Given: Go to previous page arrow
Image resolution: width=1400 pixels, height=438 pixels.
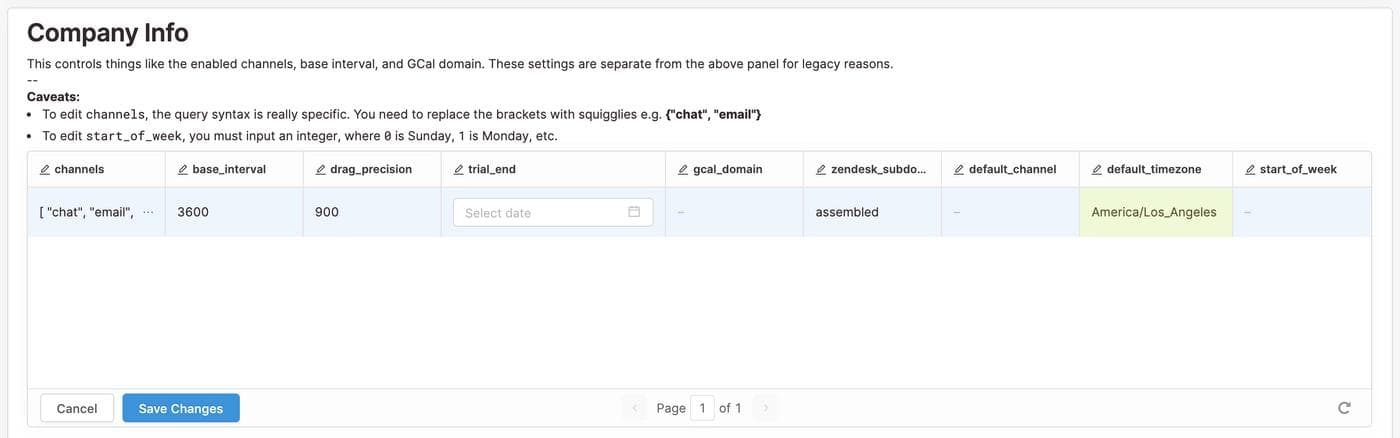Looking at the screenshot, I should 635,408.
